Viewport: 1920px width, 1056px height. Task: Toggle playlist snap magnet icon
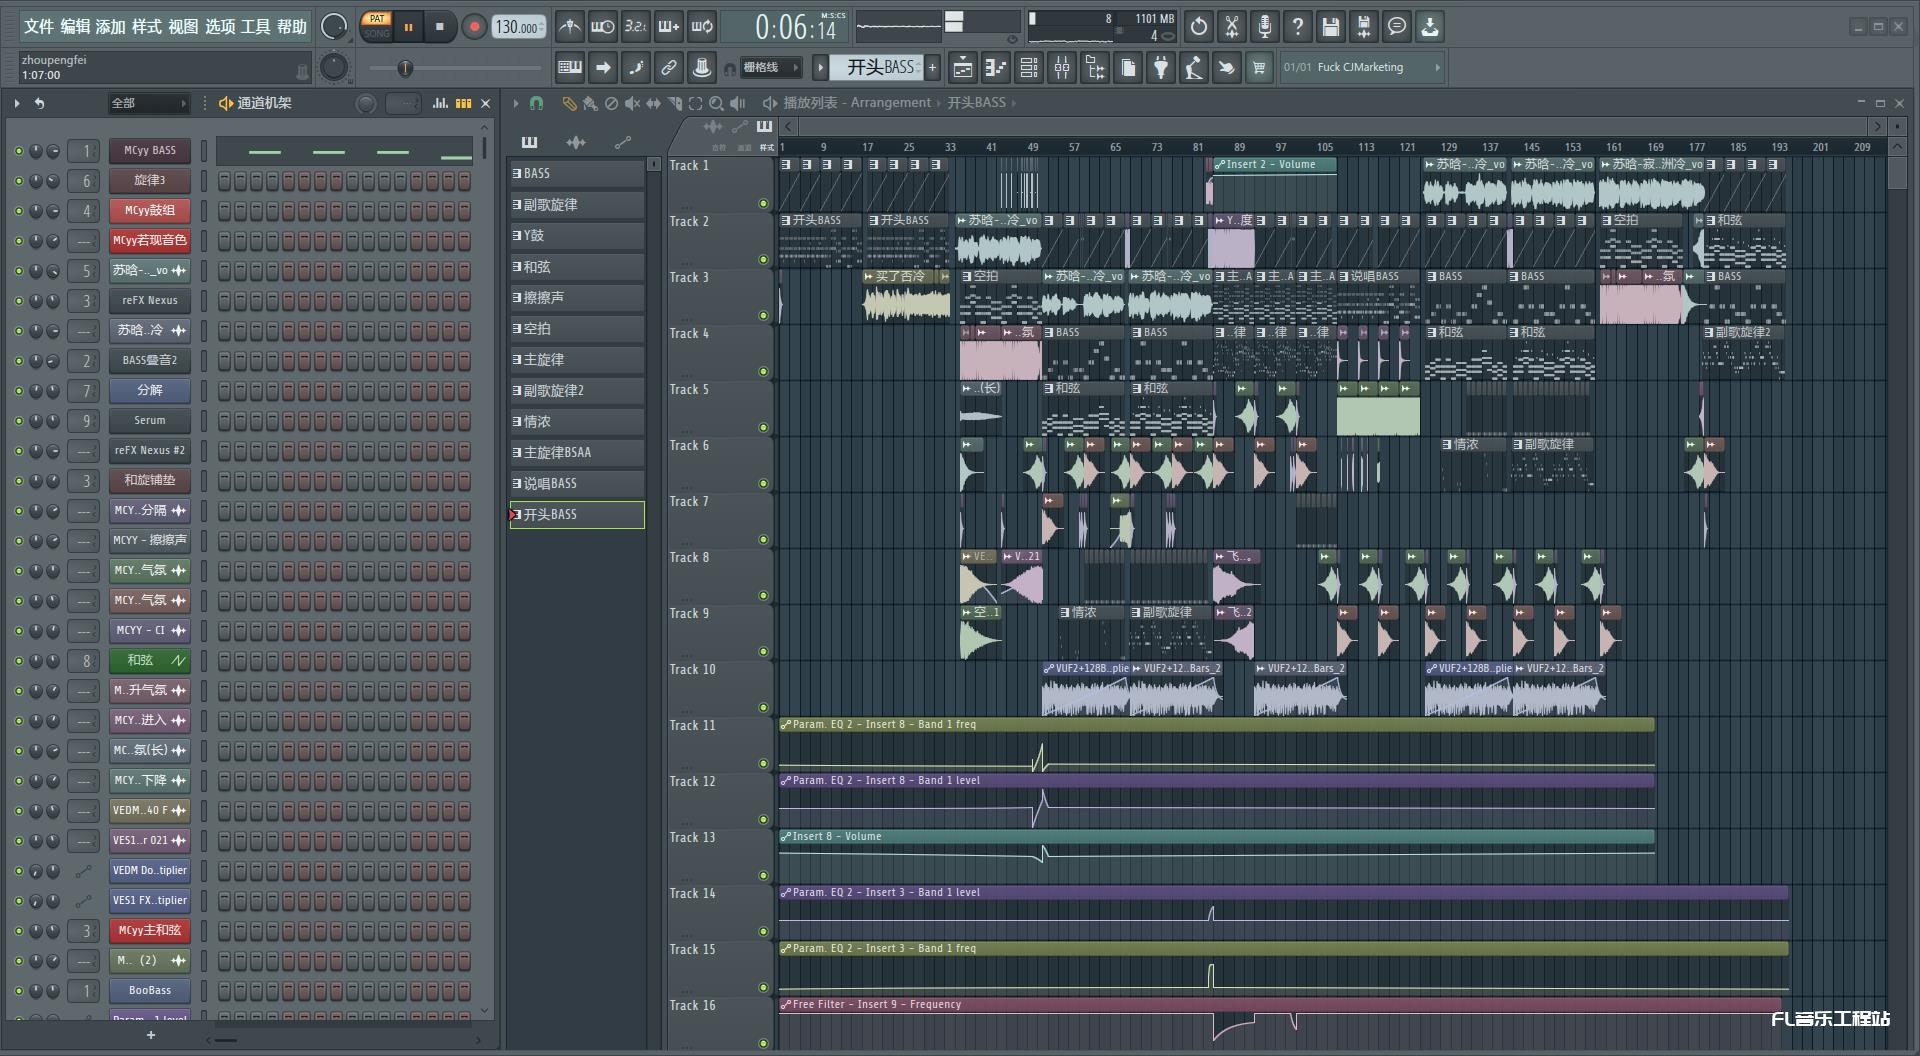pos(536,103)
